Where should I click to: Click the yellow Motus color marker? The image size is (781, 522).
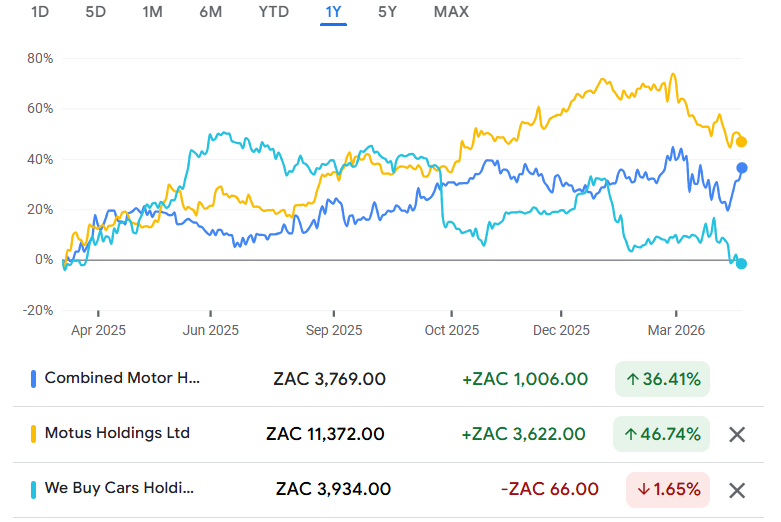click(34, 434)
